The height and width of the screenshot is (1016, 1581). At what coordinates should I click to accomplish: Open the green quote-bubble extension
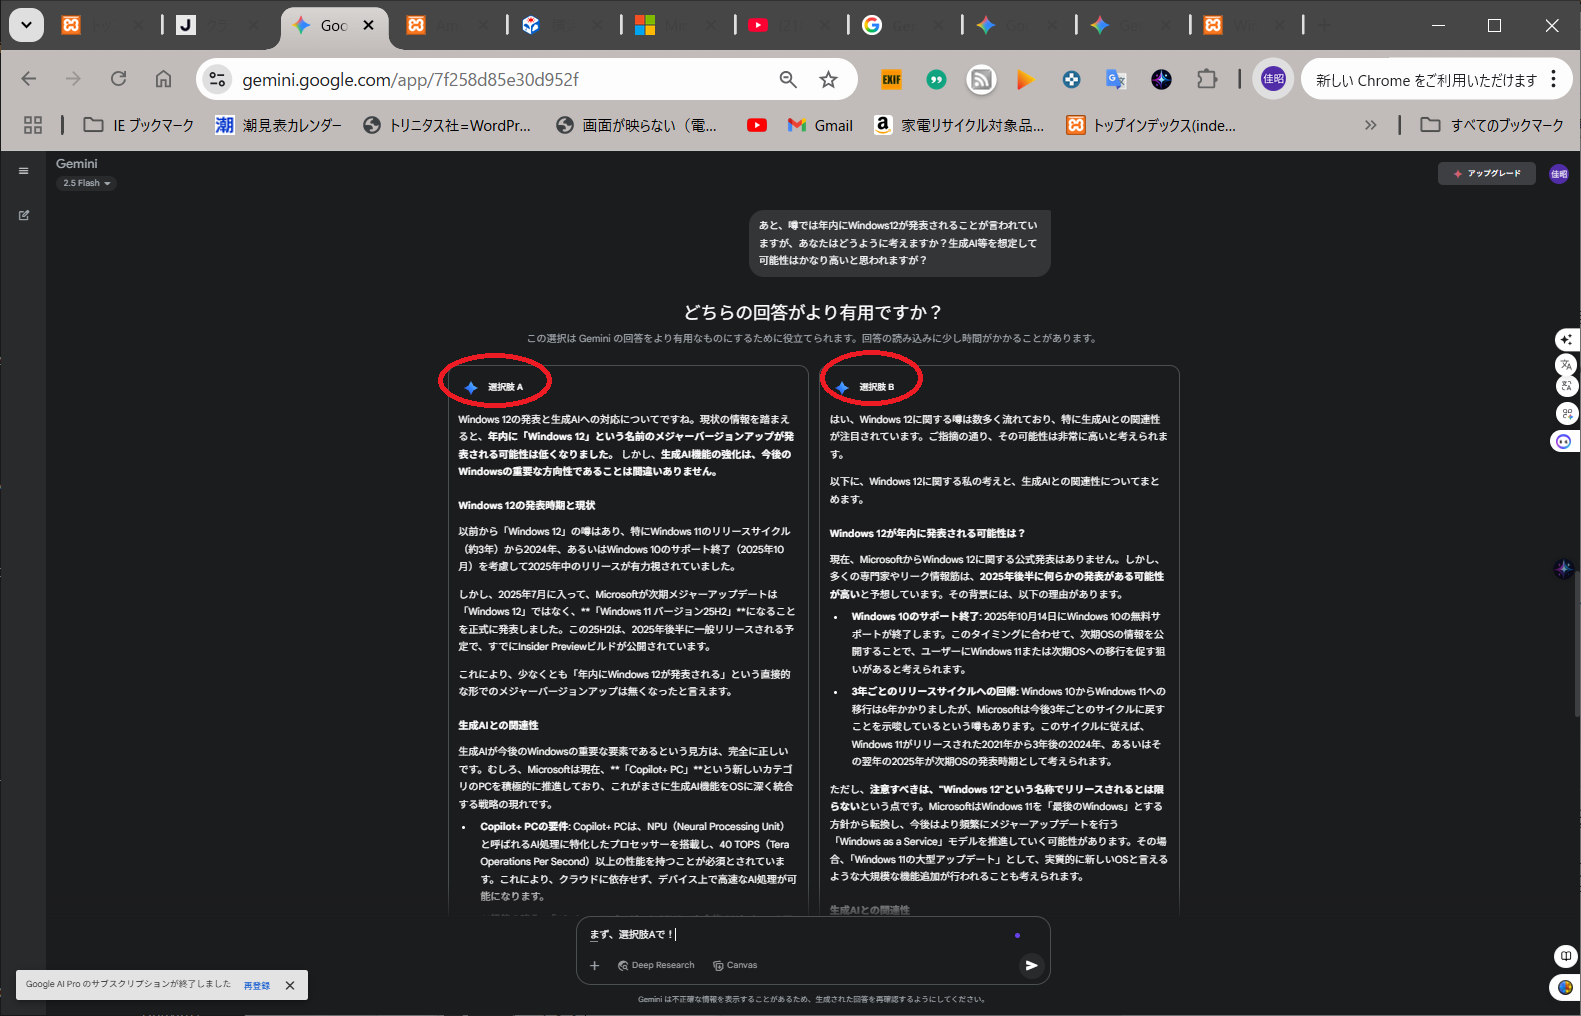(x=936, y=79)
